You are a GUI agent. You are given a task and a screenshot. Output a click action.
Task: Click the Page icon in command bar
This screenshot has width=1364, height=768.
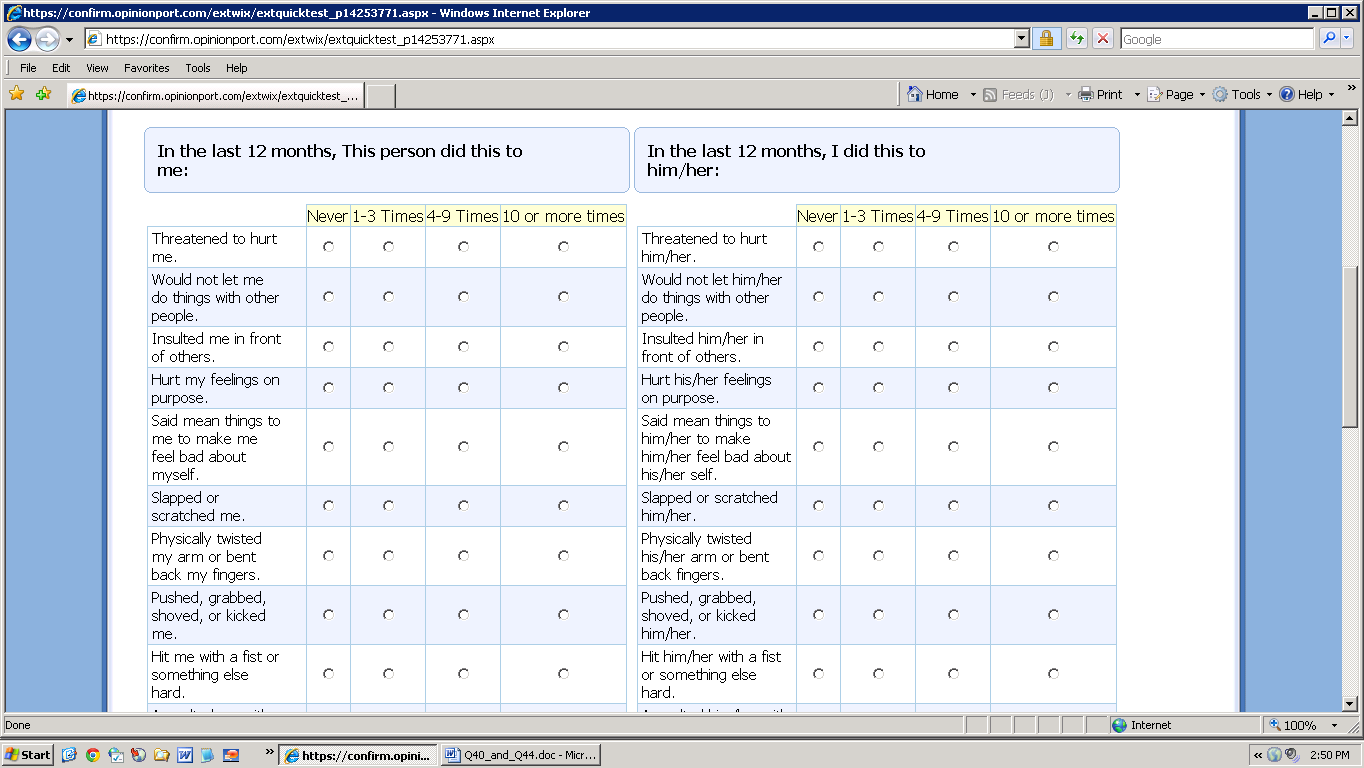coord(1155,94)
